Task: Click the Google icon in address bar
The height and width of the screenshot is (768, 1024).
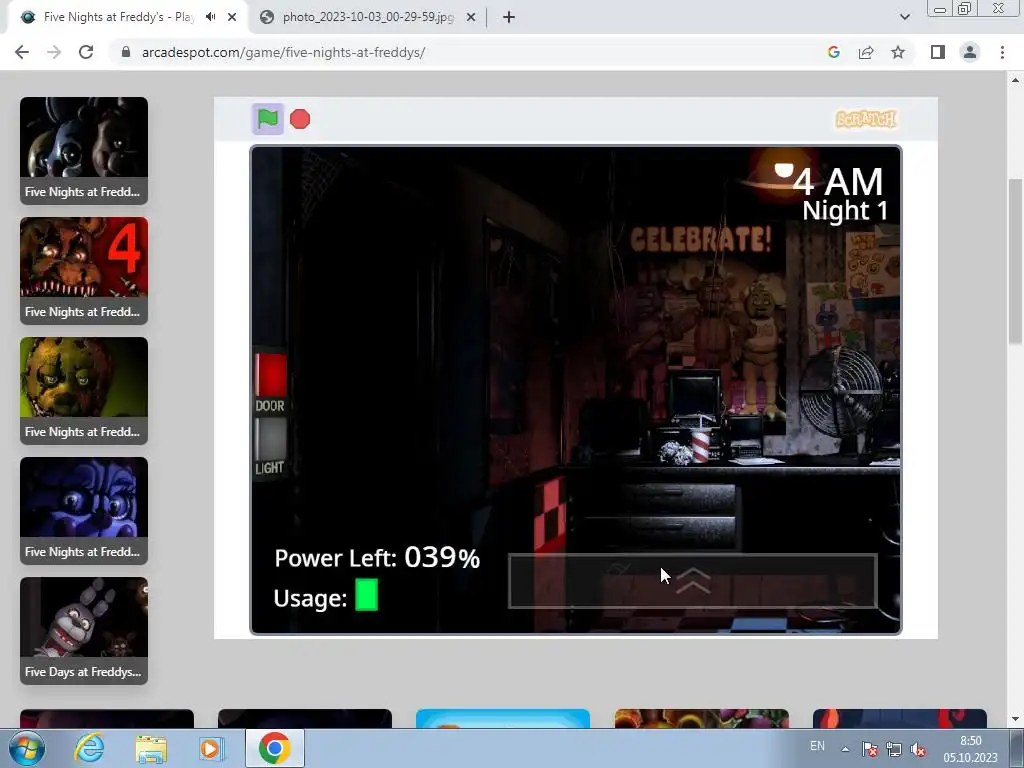Action: click(x=833, y=52)
